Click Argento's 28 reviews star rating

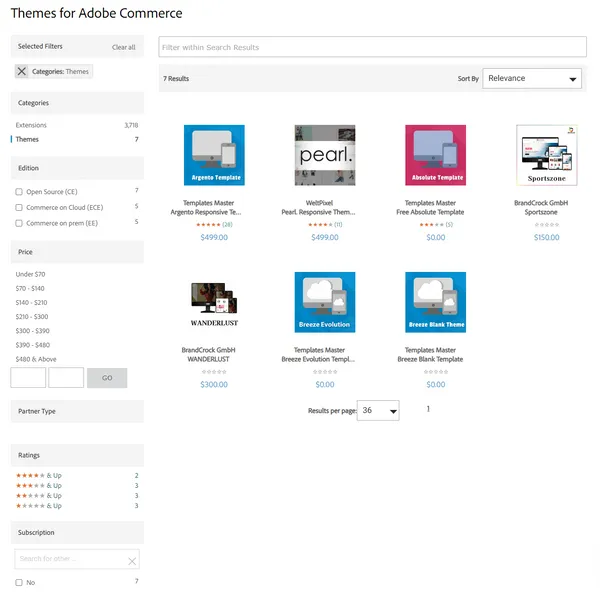pos(214,225)
